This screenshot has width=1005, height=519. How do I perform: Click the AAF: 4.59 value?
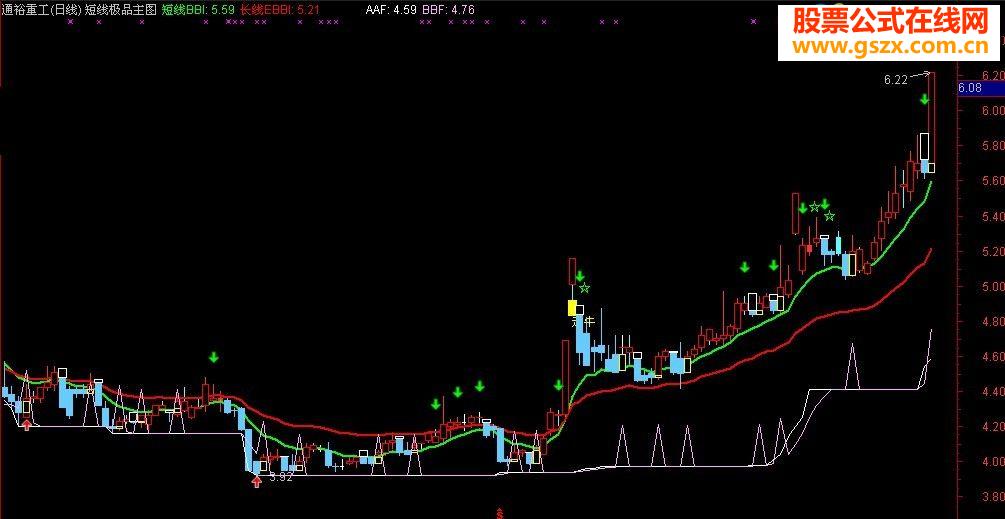pyautogui.click(x=393, y=10)
